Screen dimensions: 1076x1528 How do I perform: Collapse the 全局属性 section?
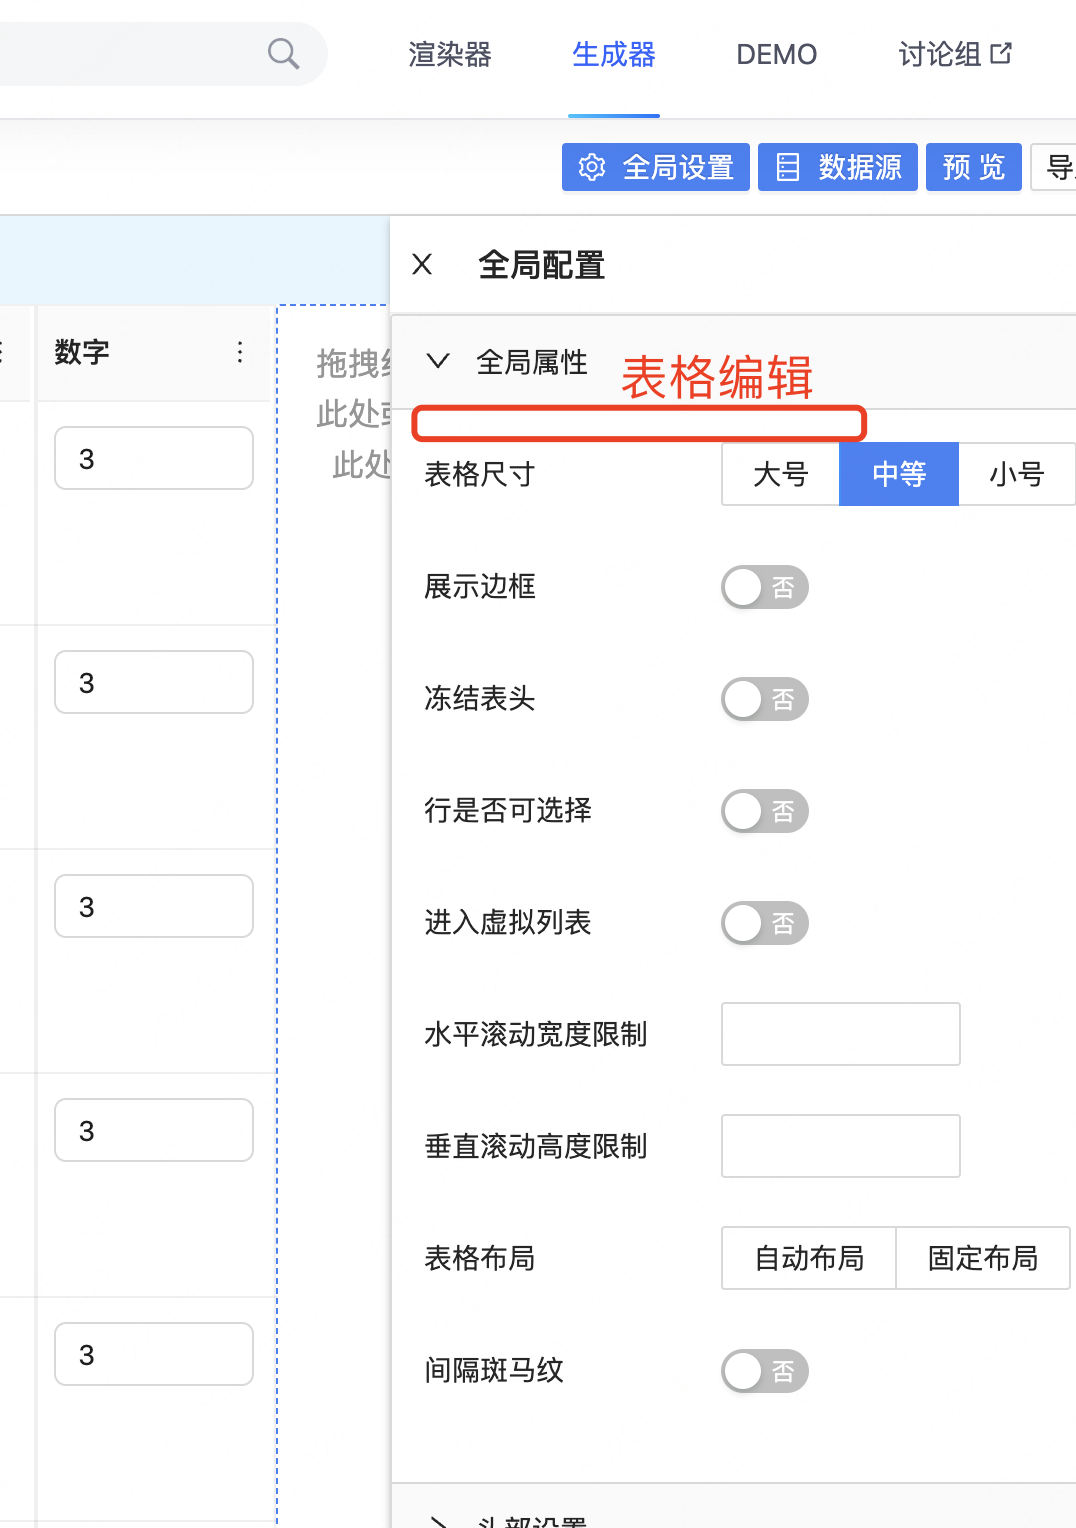click(437, 362)
